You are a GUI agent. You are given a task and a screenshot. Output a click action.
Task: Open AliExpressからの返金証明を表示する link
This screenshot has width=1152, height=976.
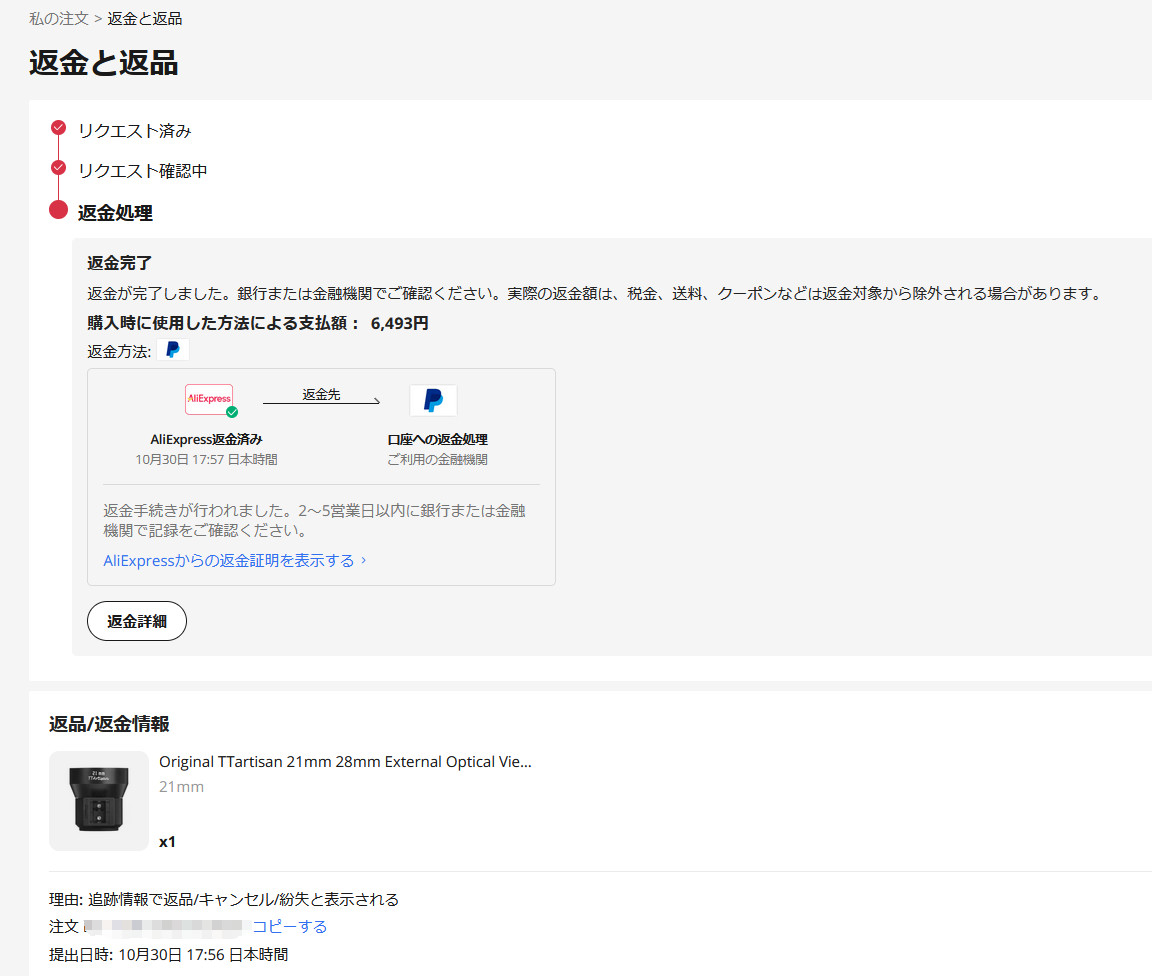point(230,561)
